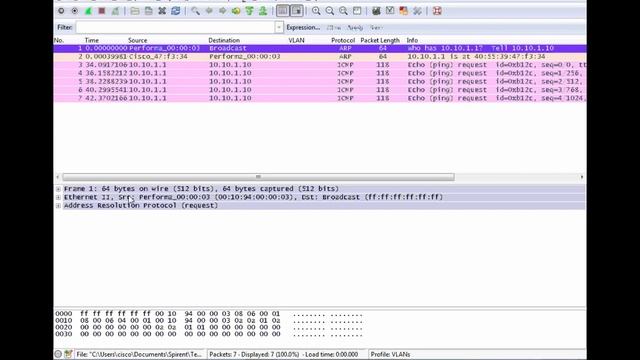Image resolution: width=640 pixels, height=360 pixels.
Task: Toggle packet list colorization
Action: [x=282, y=11]
